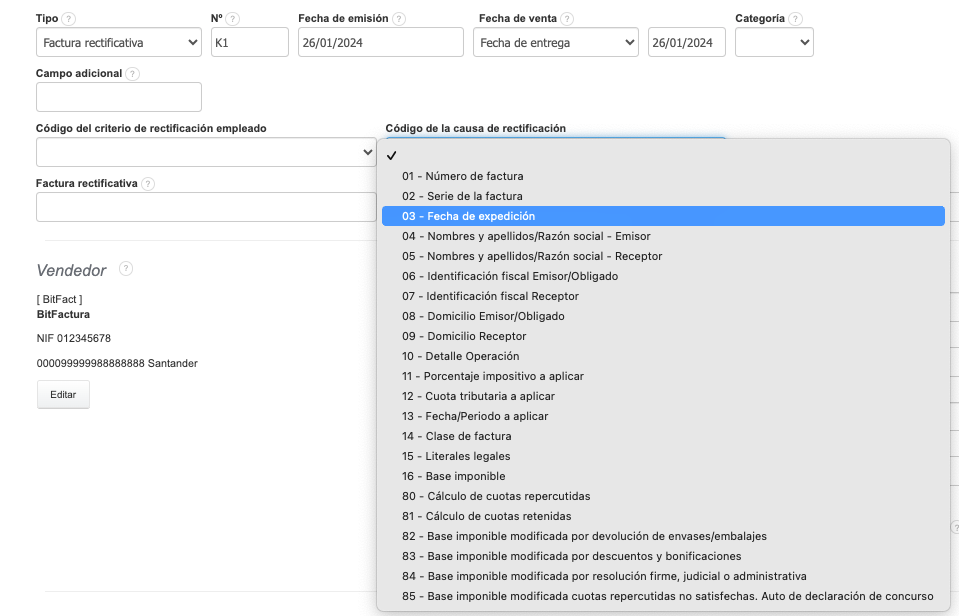Click help icon beside Categoria

coord(795,19)
